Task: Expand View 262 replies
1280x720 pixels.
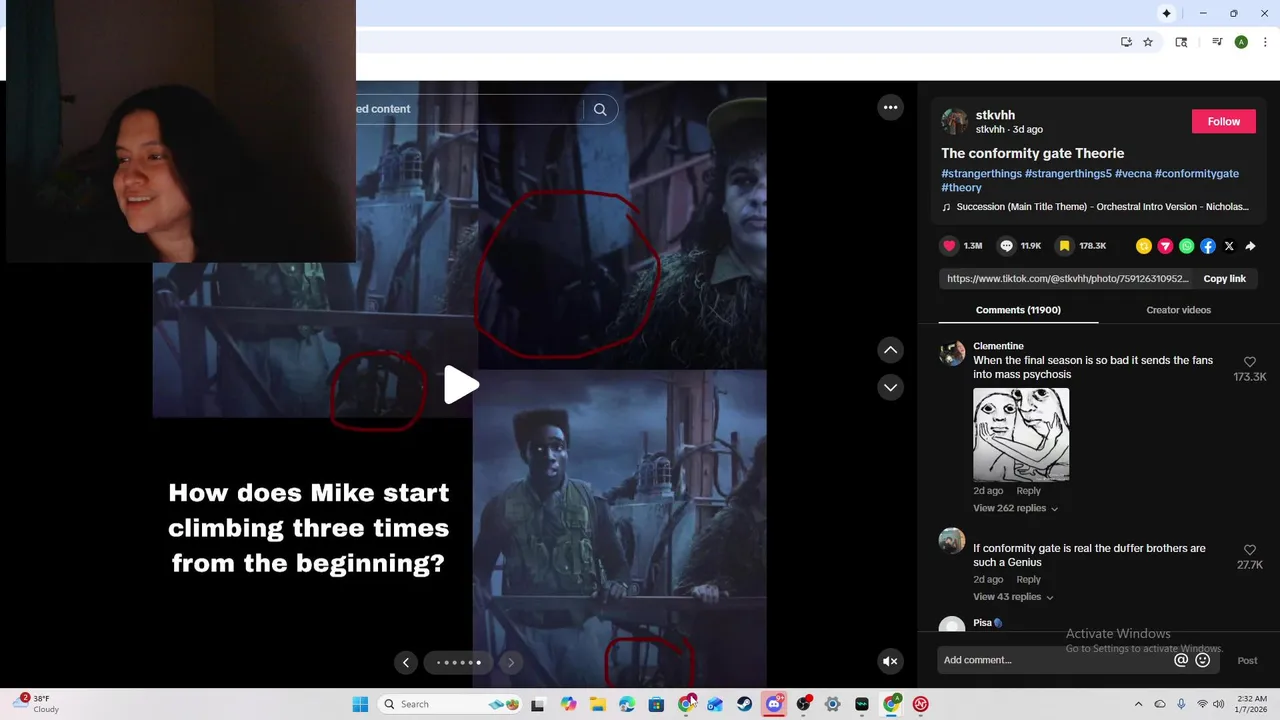Action: [1015, 508]
